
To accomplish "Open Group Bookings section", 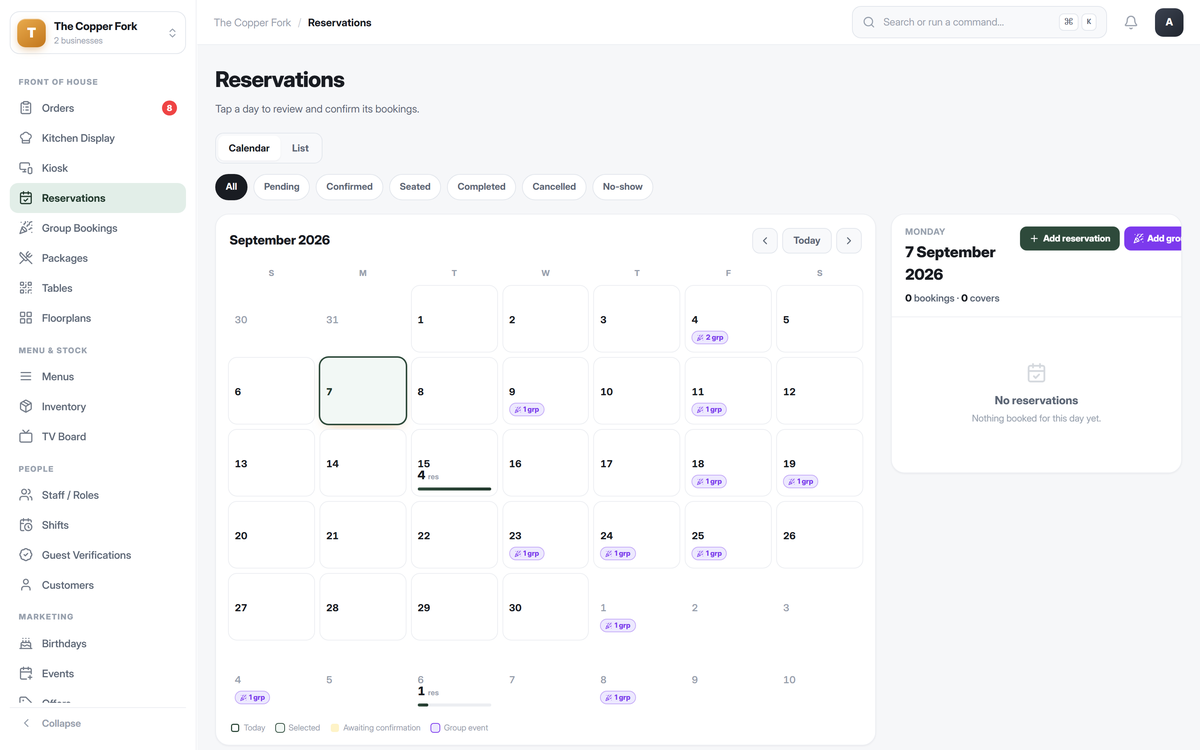I will click(x=98, y=228).
